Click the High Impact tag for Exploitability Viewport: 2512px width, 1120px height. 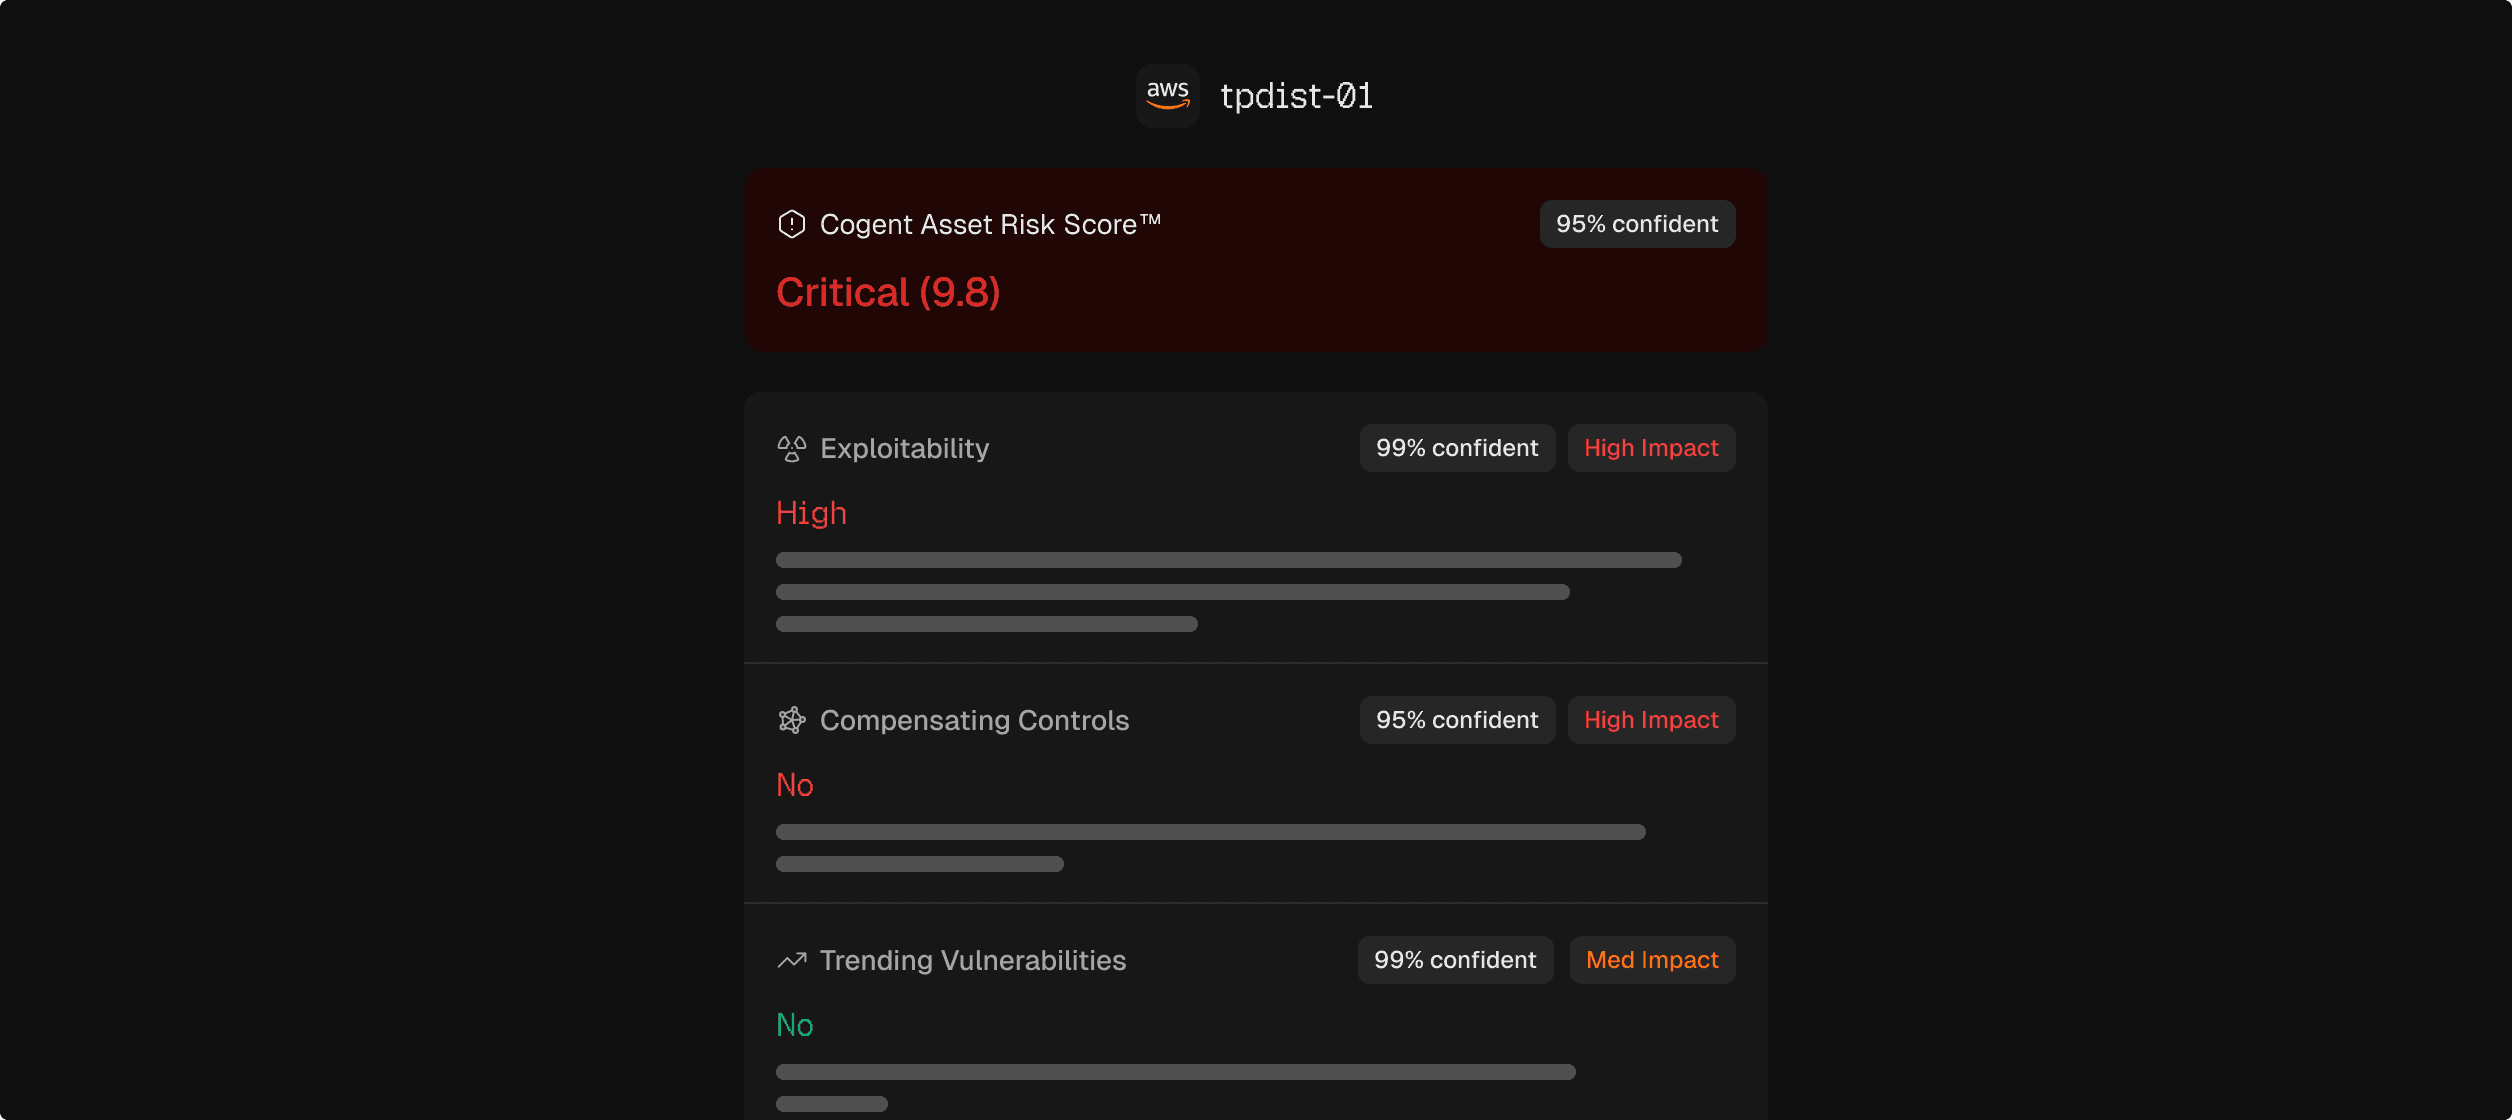1651,448
